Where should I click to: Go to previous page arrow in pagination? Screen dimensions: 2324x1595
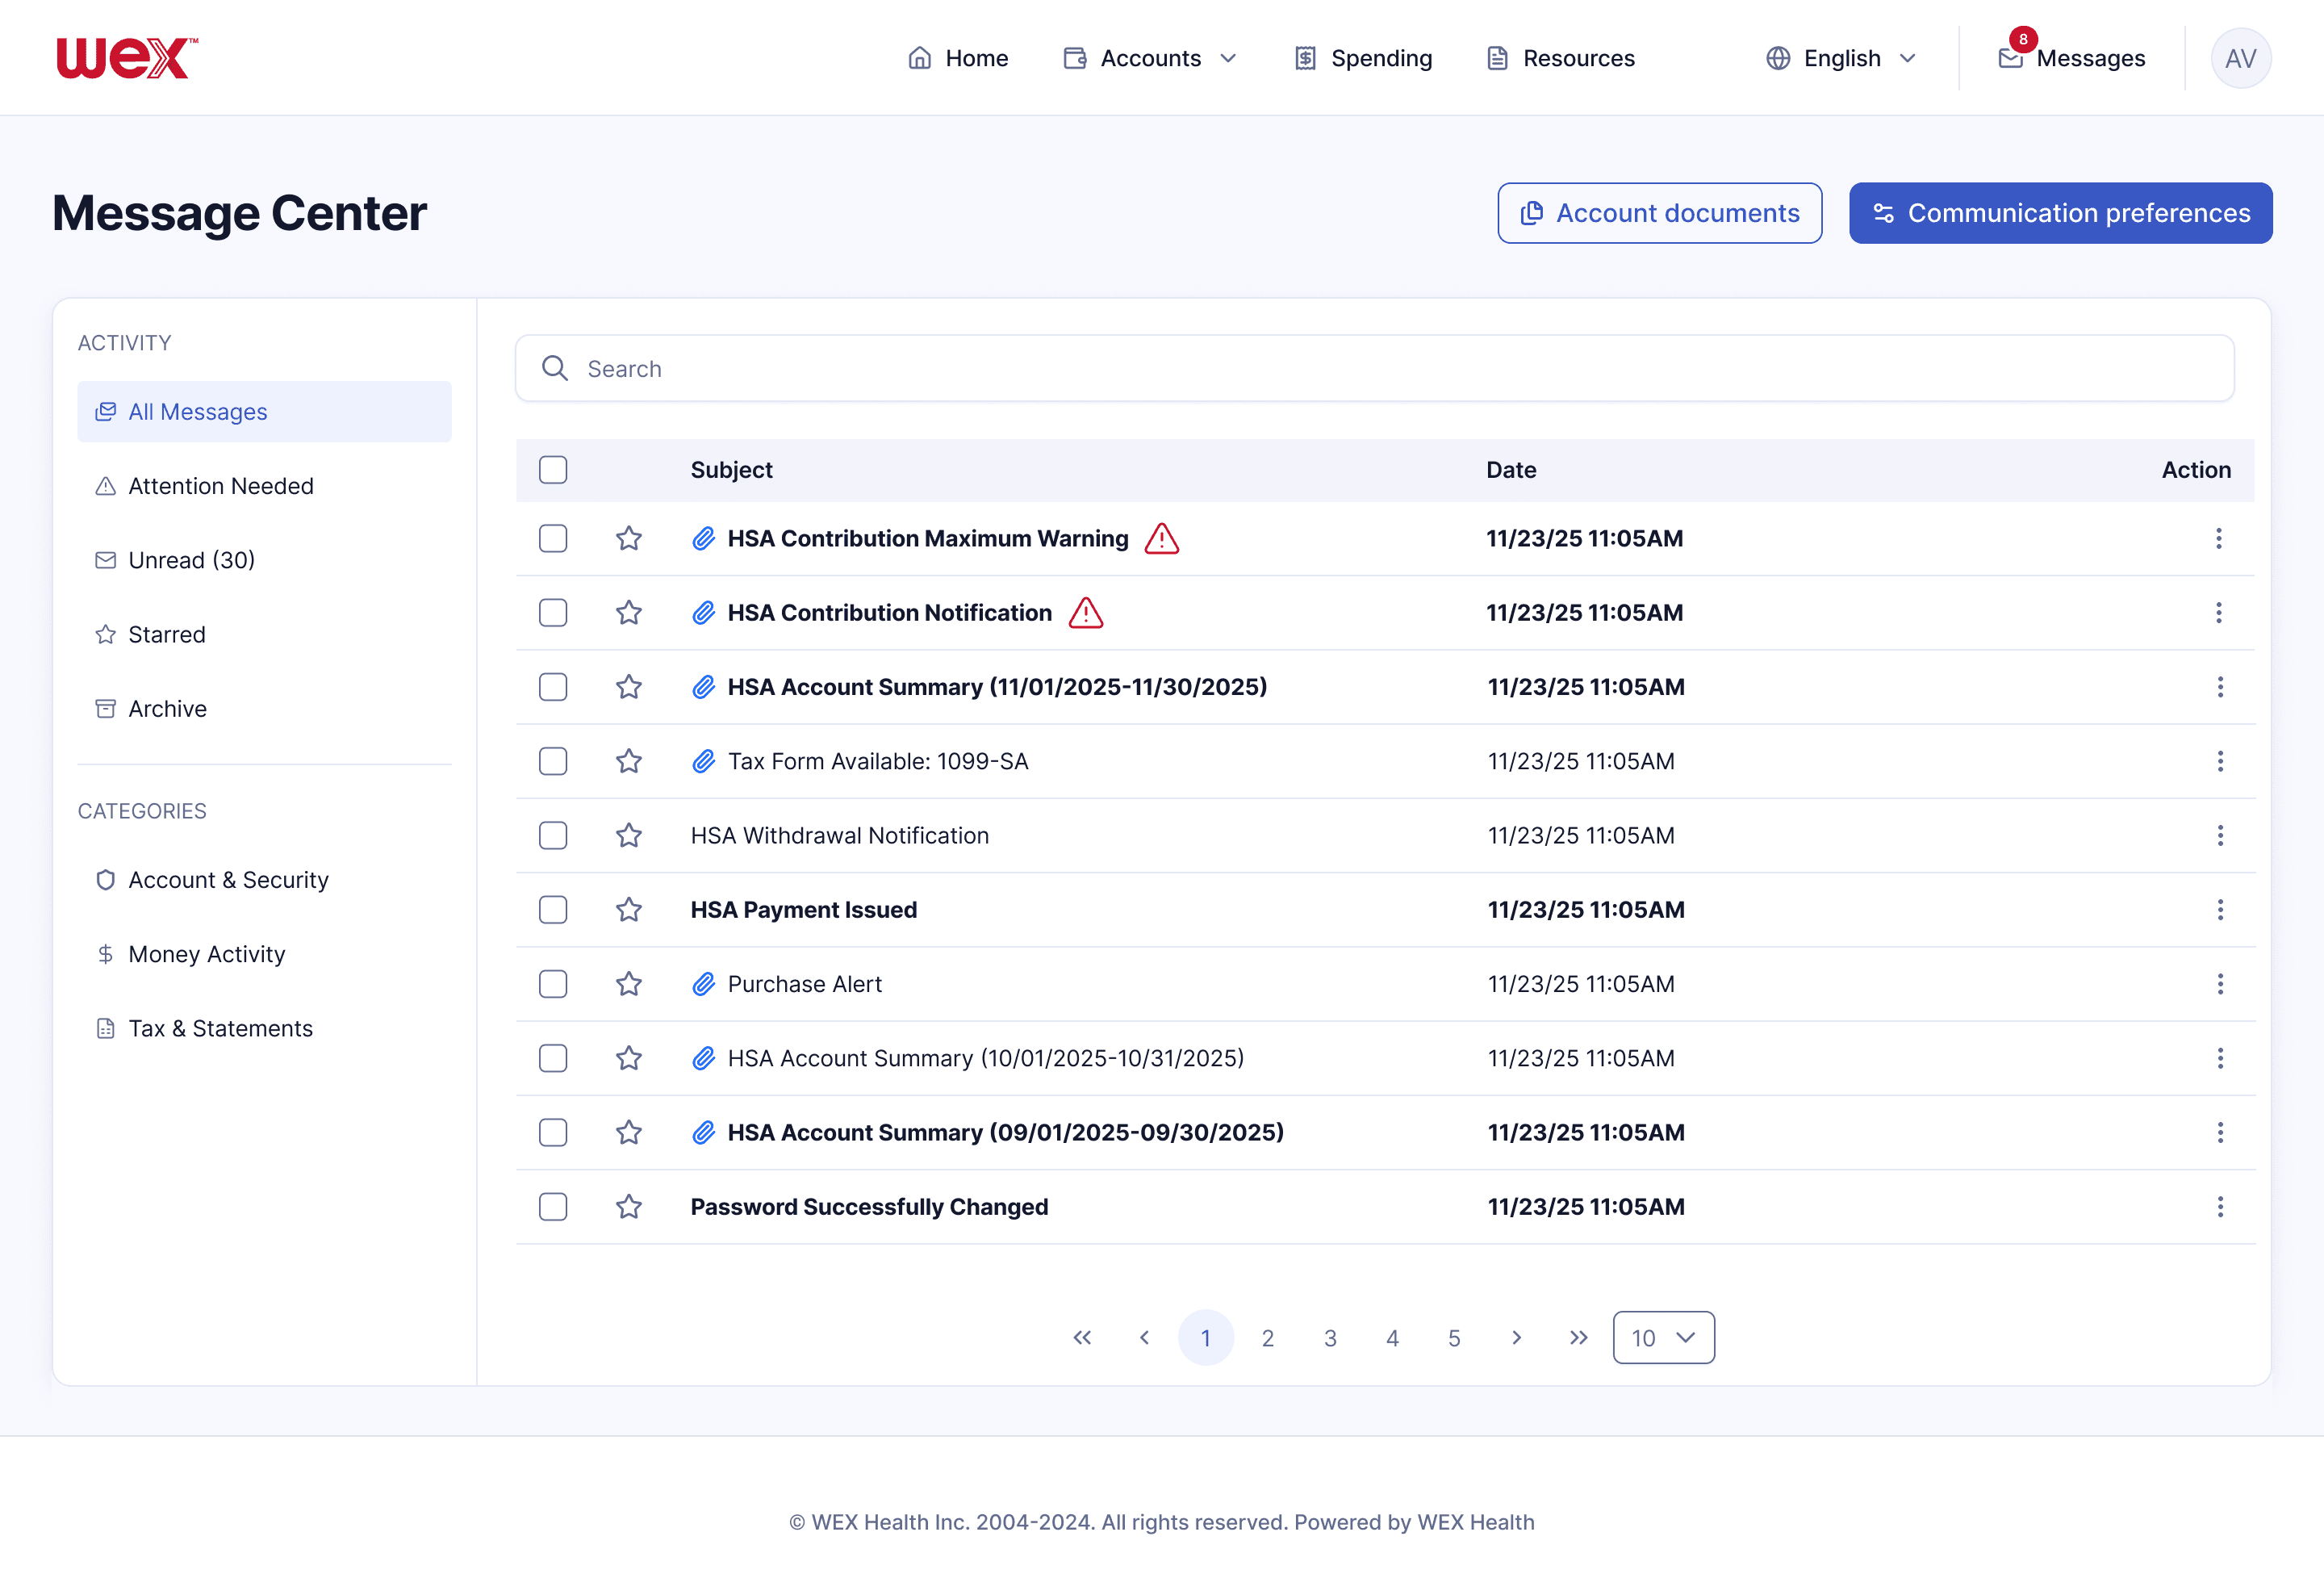[x=1144, y=1339]
